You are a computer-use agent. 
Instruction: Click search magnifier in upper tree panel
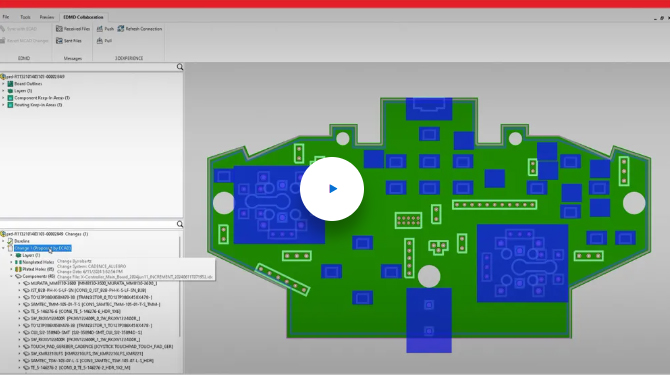(180, 67)
